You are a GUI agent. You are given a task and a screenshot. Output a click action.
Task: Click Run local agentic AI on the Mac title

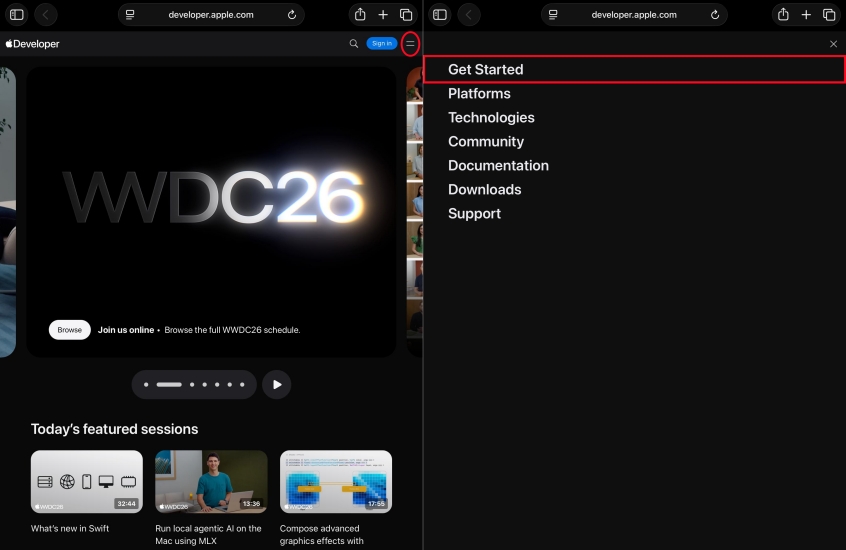(x=208, y=534)
